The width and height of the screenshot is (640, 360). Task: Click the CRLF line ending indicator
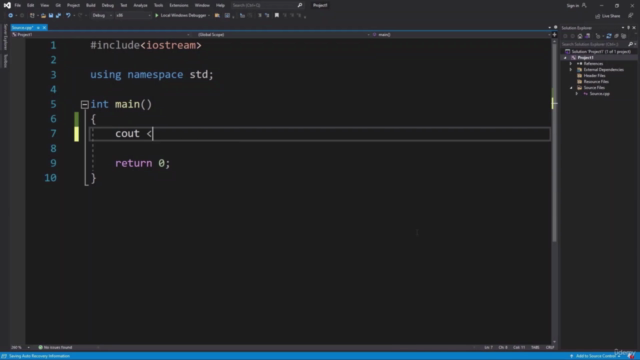point(550,347)
